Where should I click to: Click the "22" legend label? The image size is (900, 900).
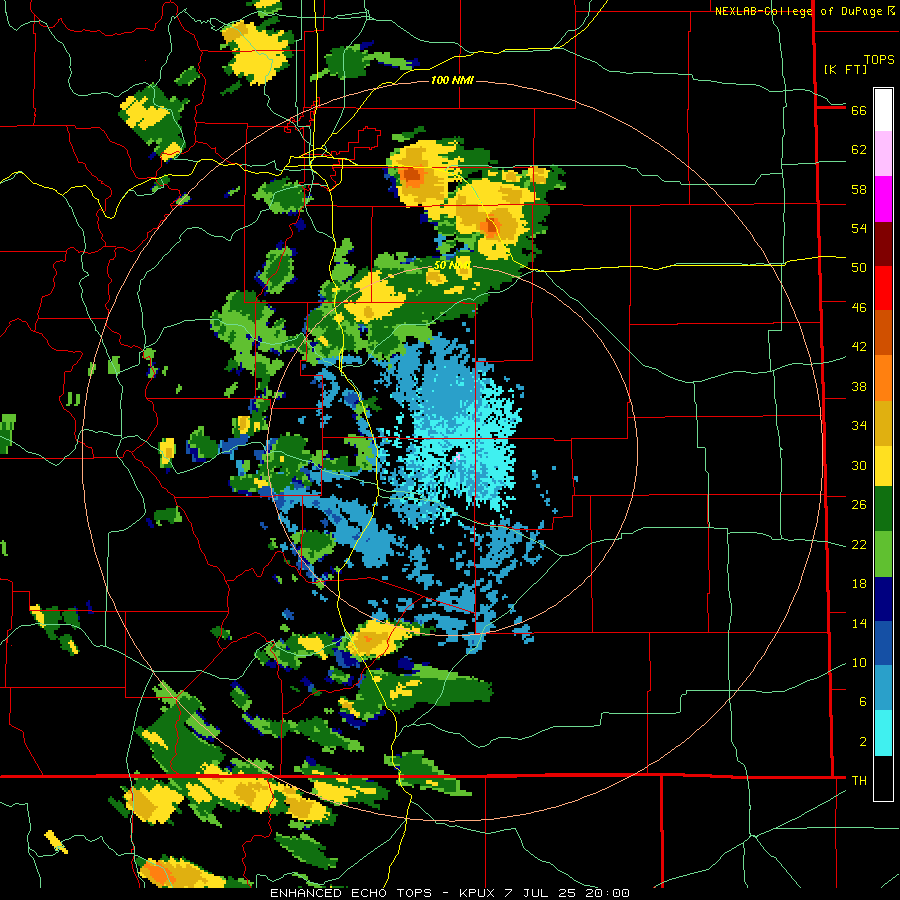[859, 544]
